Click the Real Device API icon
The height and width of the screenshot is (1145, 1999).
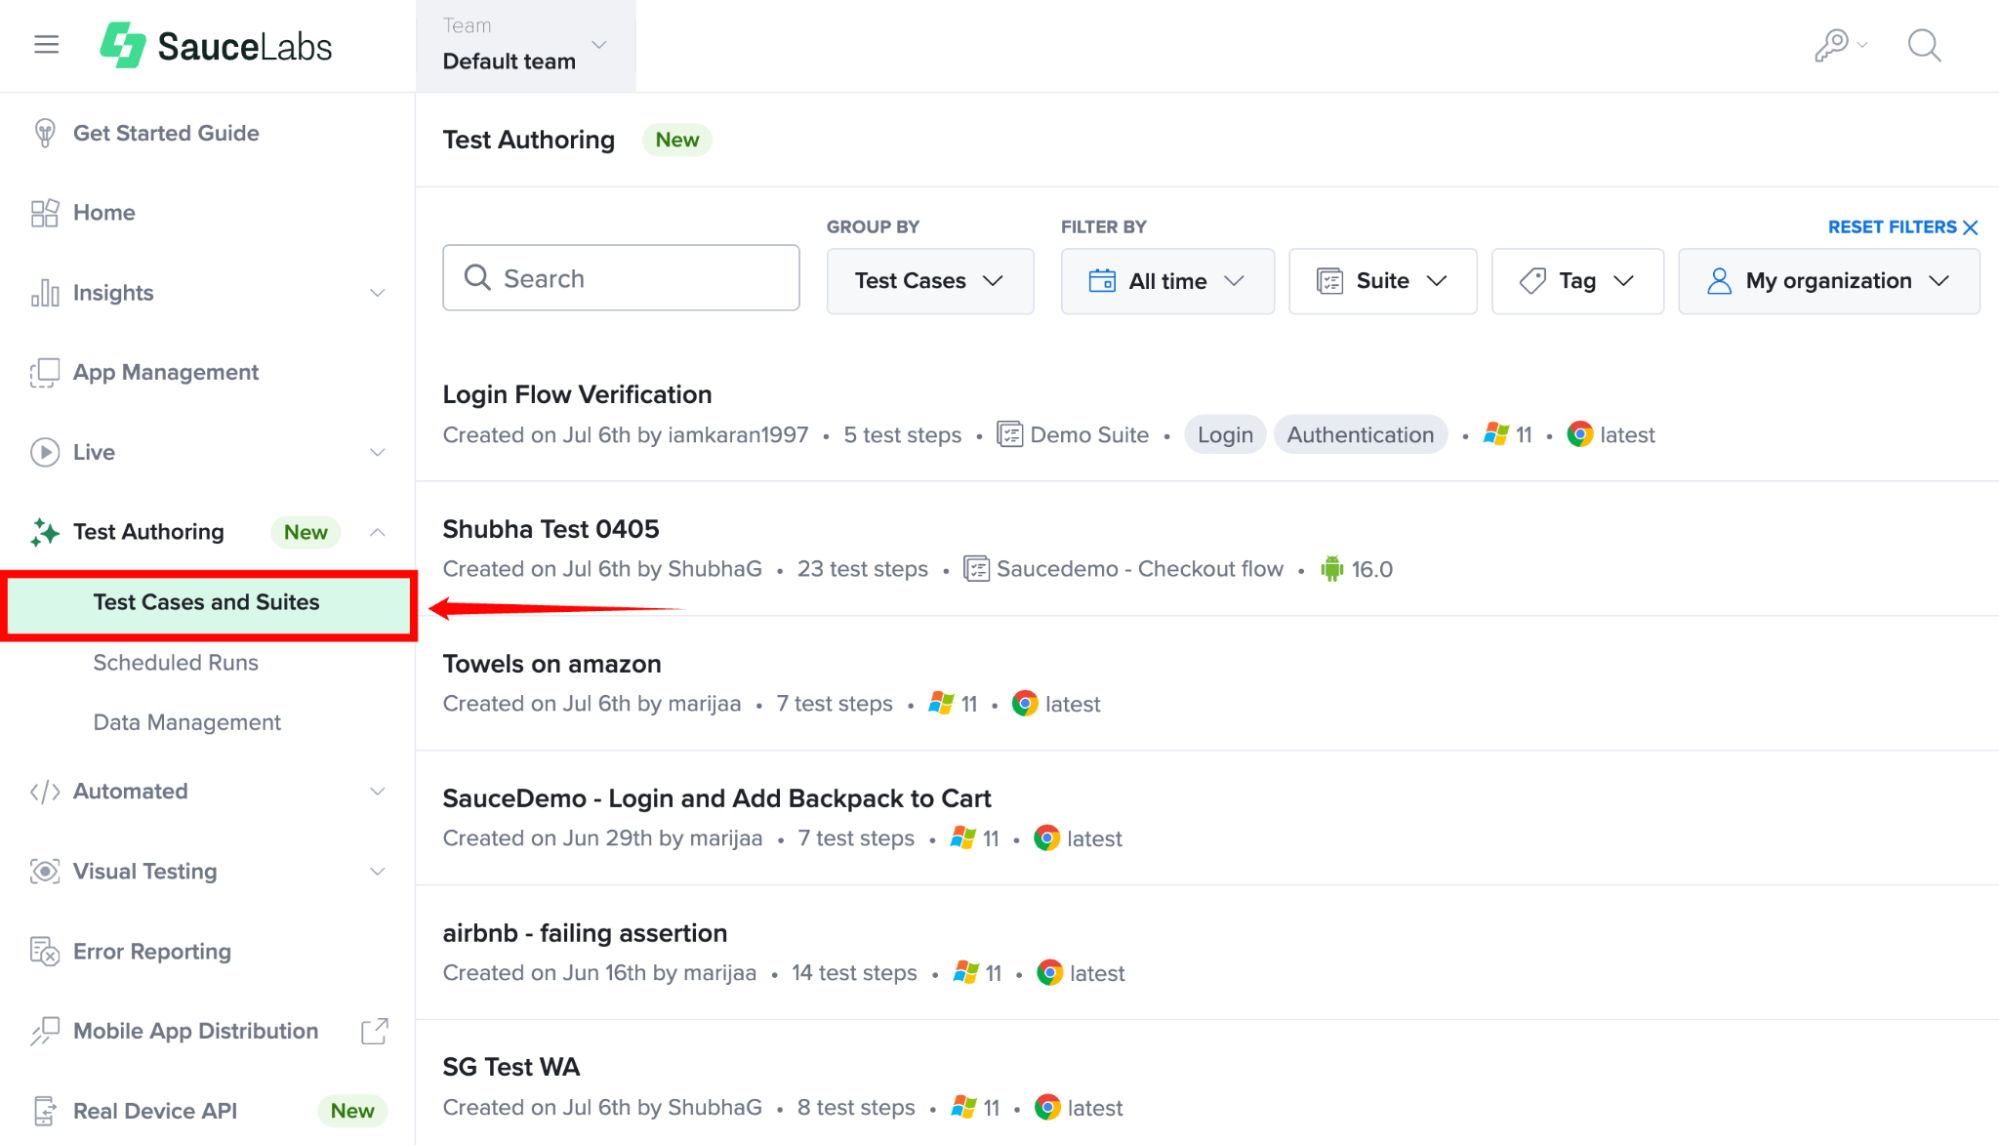[45, 1111]
